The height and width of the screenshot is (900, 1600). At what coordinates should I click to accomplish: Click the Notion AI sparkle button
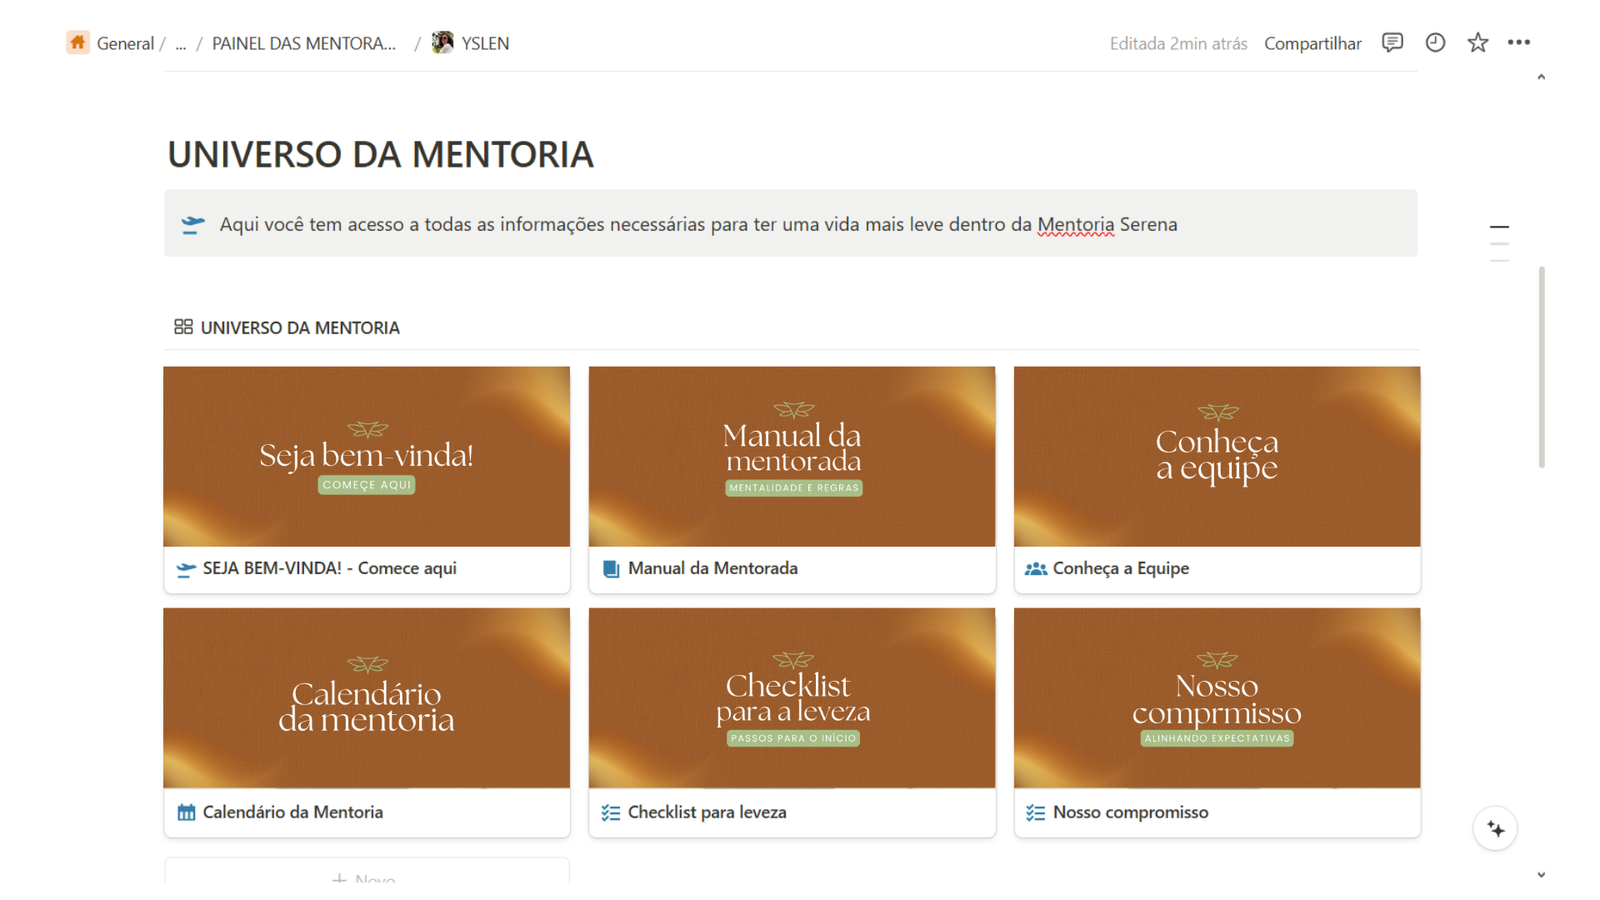point(1495,829)
